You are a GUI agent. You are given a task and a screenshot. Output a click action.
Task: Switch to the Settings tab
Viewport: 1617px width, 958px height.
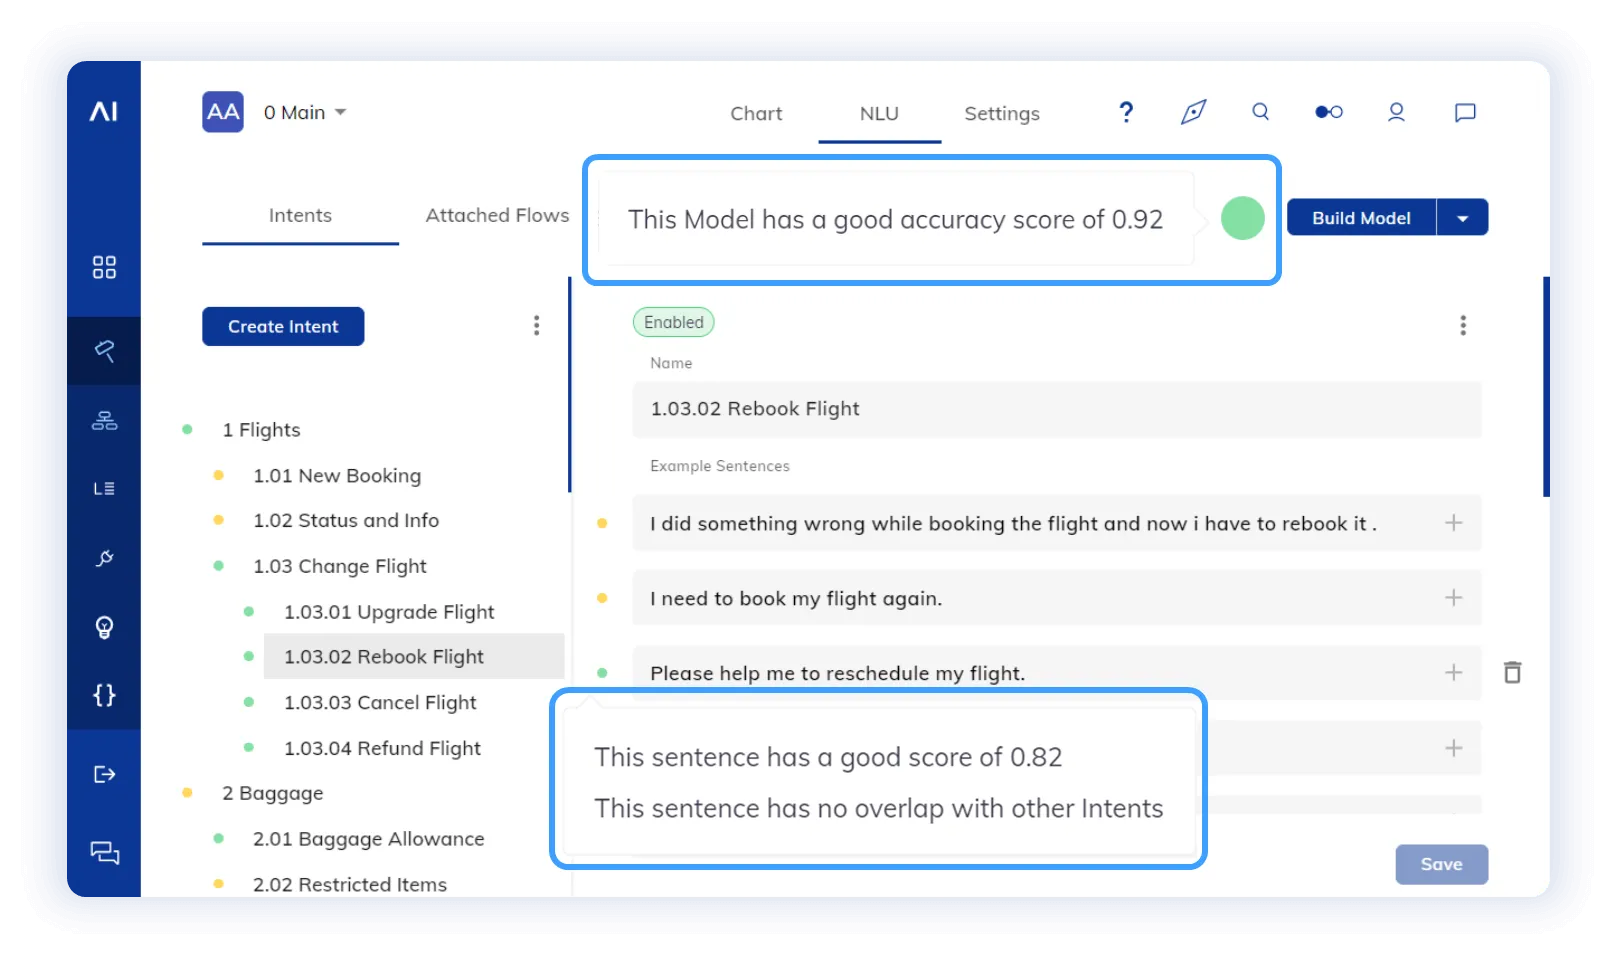click(1002, 113)
